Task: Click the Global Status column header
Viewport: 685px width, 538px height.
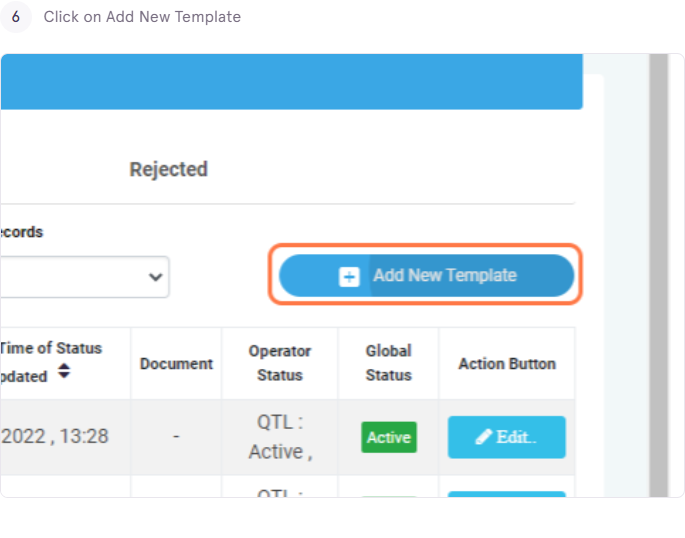Action: tap(388, 363)
